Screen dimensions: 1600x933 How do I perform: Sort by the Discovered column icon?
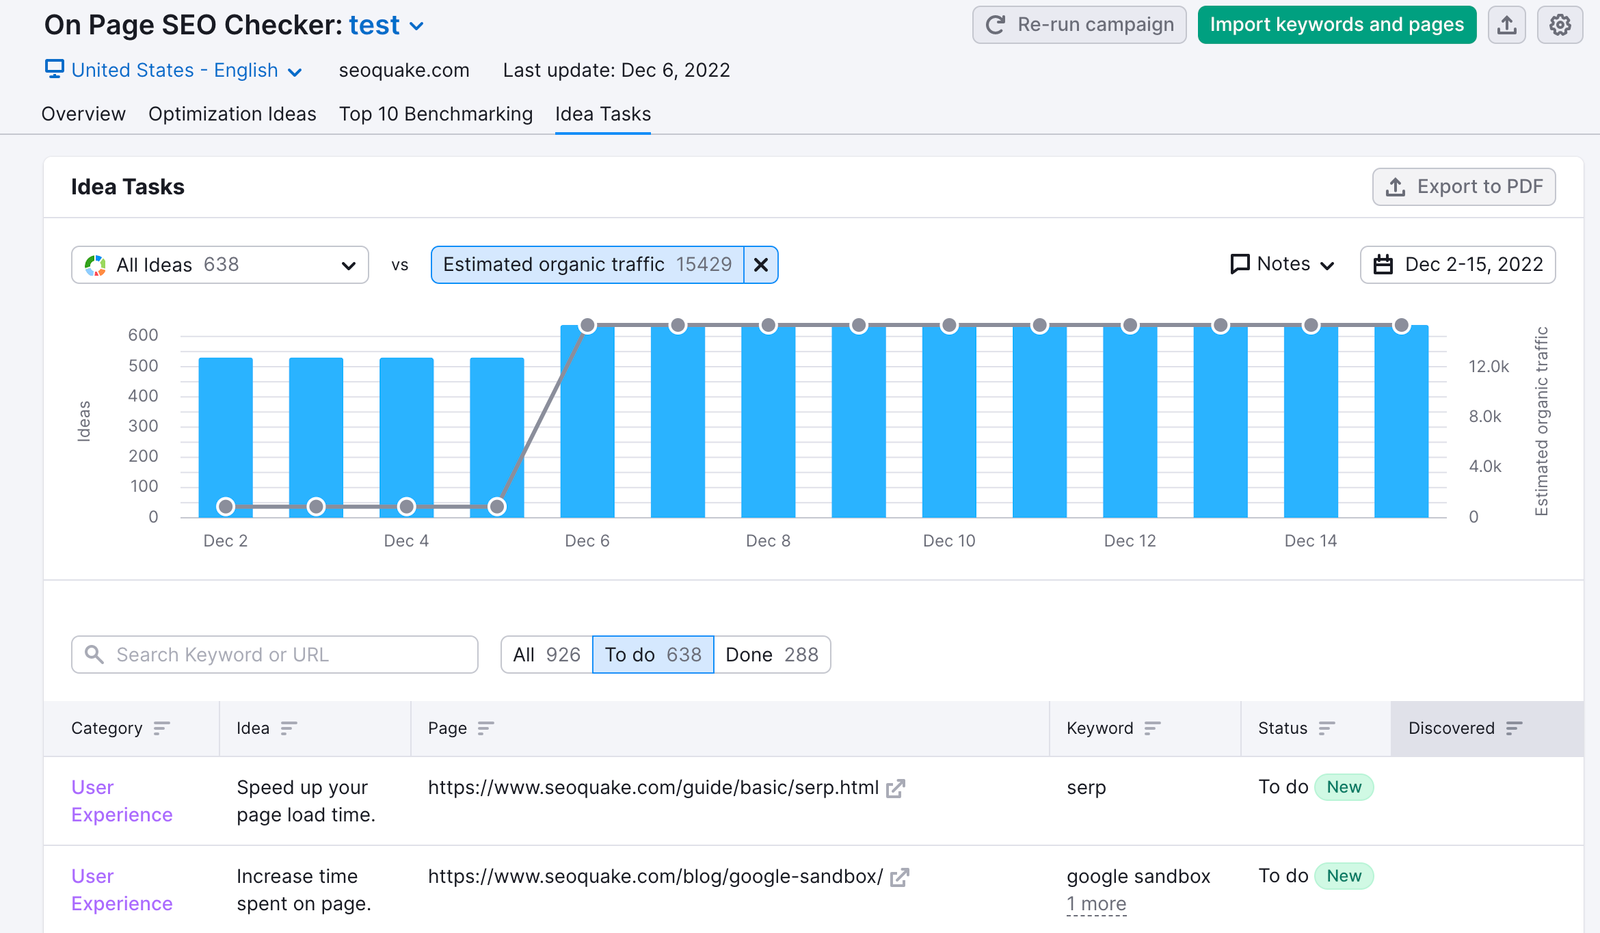click(1514, 728)
